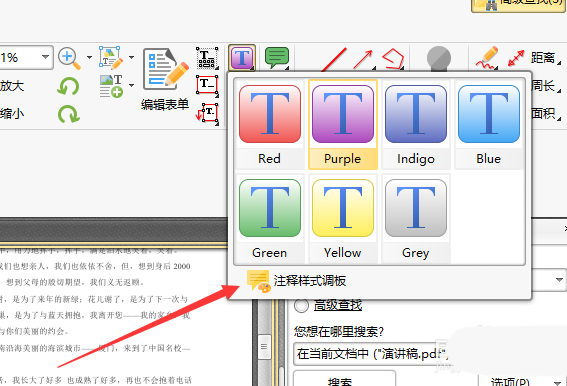This screenshot has height=386, width=567.
Task: Expand the search panel combo box arrow
Action: [x=559, y=280]
